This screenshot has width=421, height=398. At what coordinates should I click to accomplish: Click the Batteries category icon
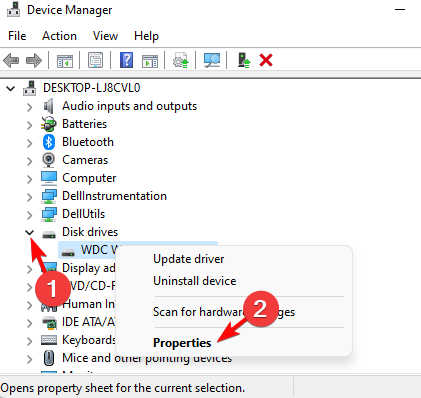click(49, 124)
